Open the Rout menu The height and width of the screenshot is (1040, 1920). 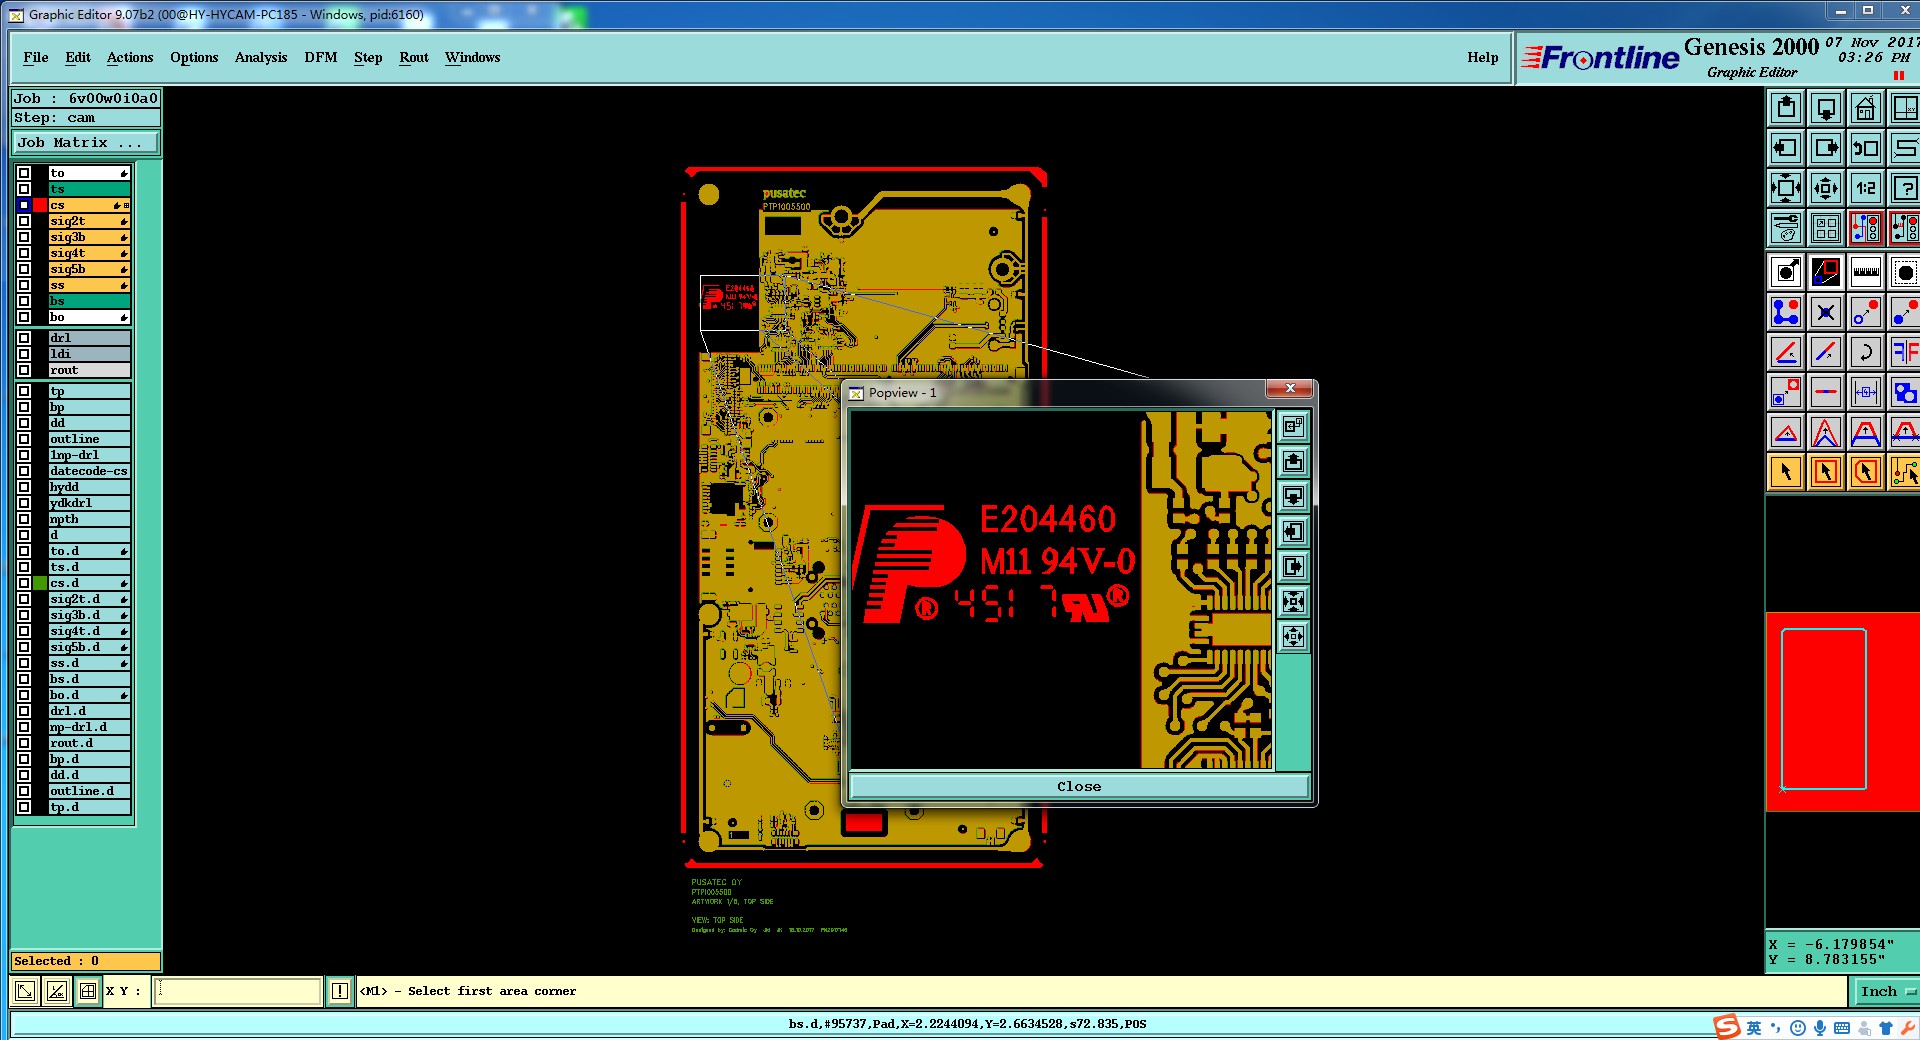pos(414,57)
